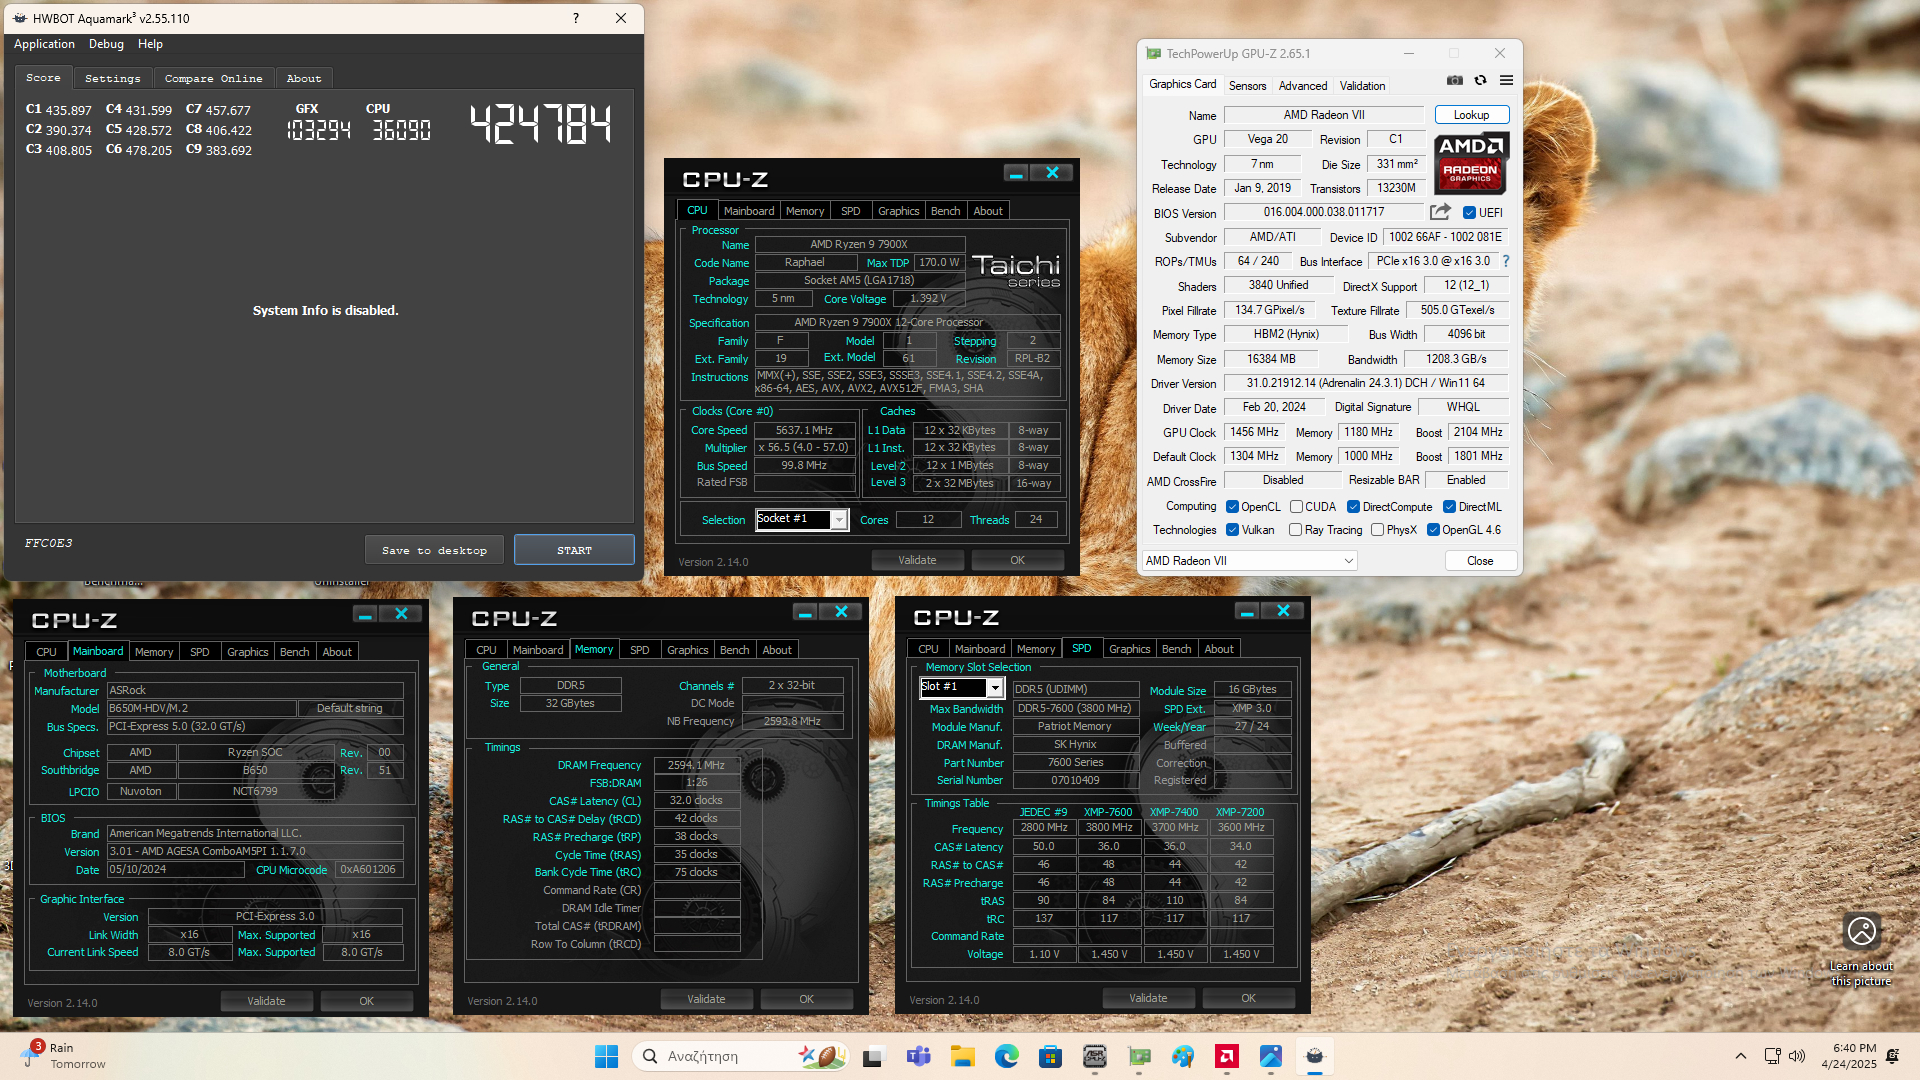The height and width of the screenshot is (1080, 1920).
Task: Open Microsoft Edge from the taskbar
Action: [x=1006, y=1056]
